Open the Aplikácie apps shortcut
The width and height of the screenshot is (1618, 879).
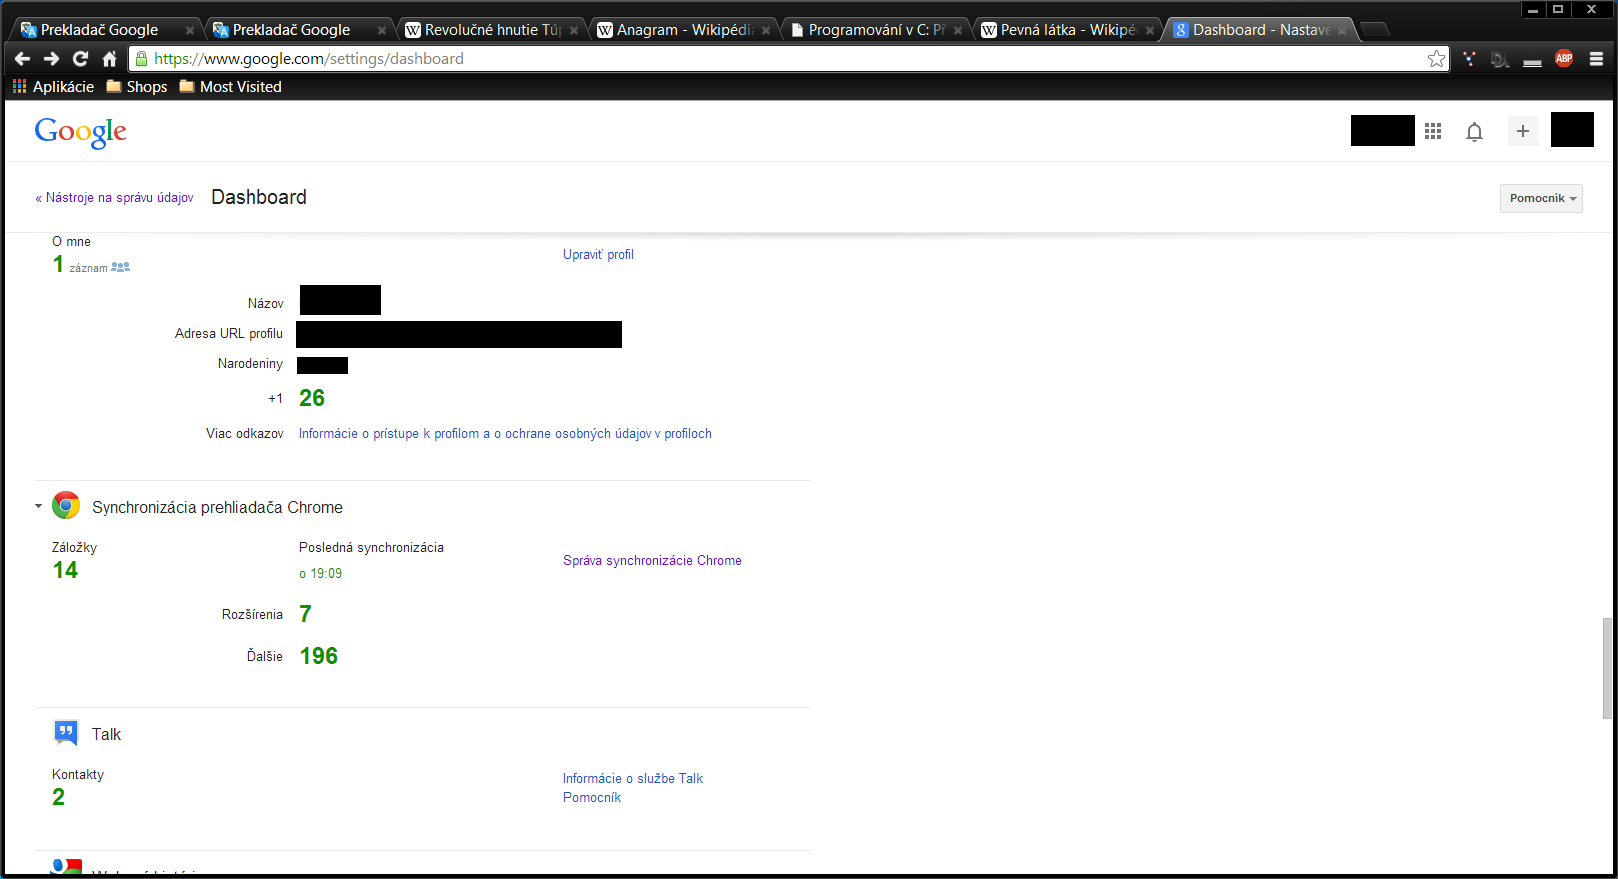[x=53, y=87]
